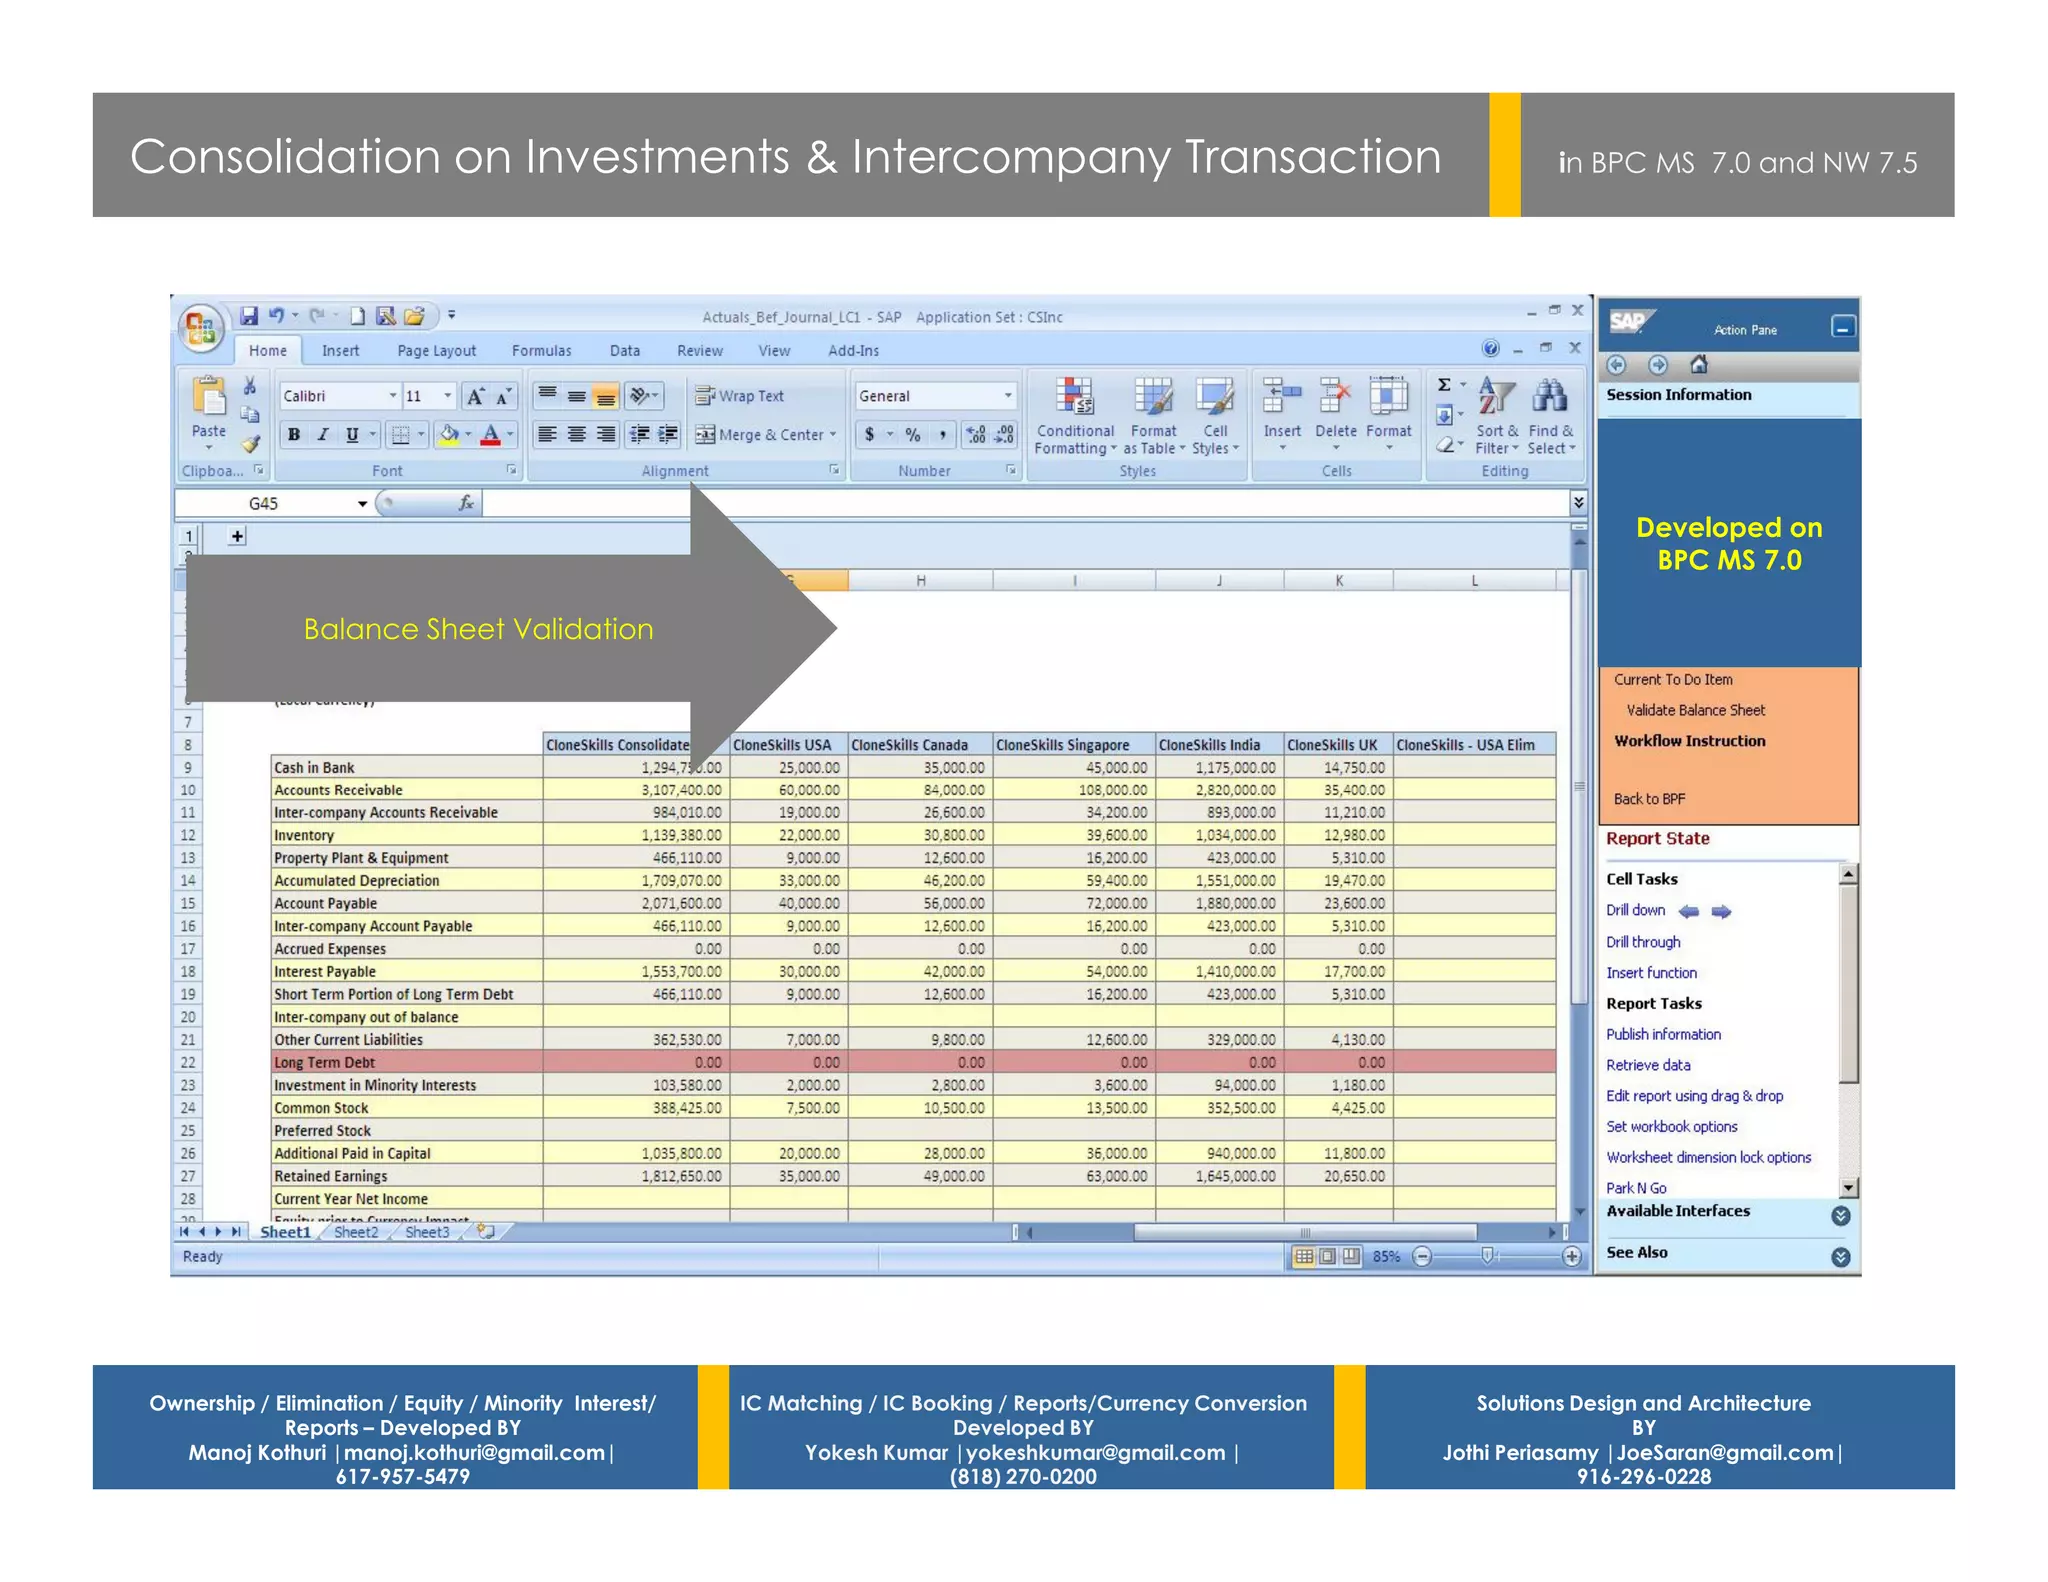Expand the formula bar
2048x1582 pixels.
1578,503
